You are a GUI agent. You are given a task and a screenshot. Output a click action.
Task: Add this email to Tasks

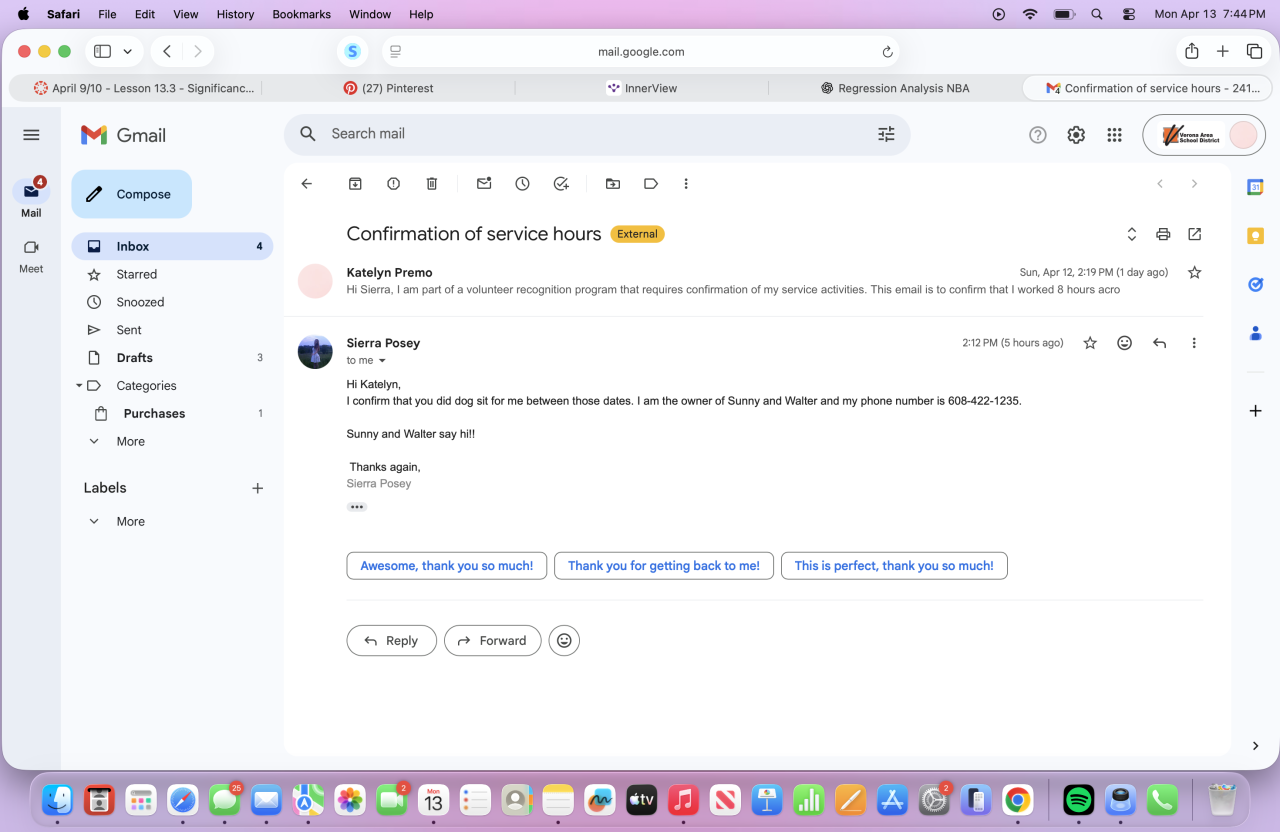561,184
